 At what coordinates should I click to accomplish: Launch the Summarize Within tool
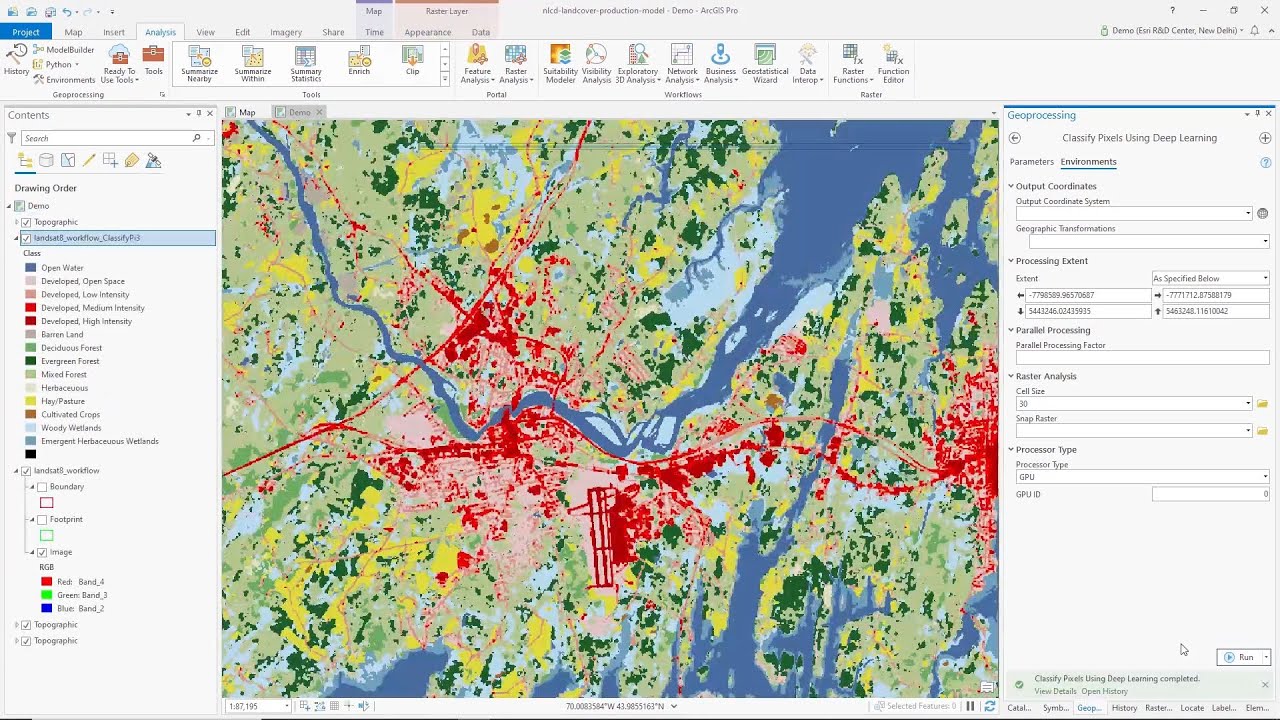click(x=253, y=64)
